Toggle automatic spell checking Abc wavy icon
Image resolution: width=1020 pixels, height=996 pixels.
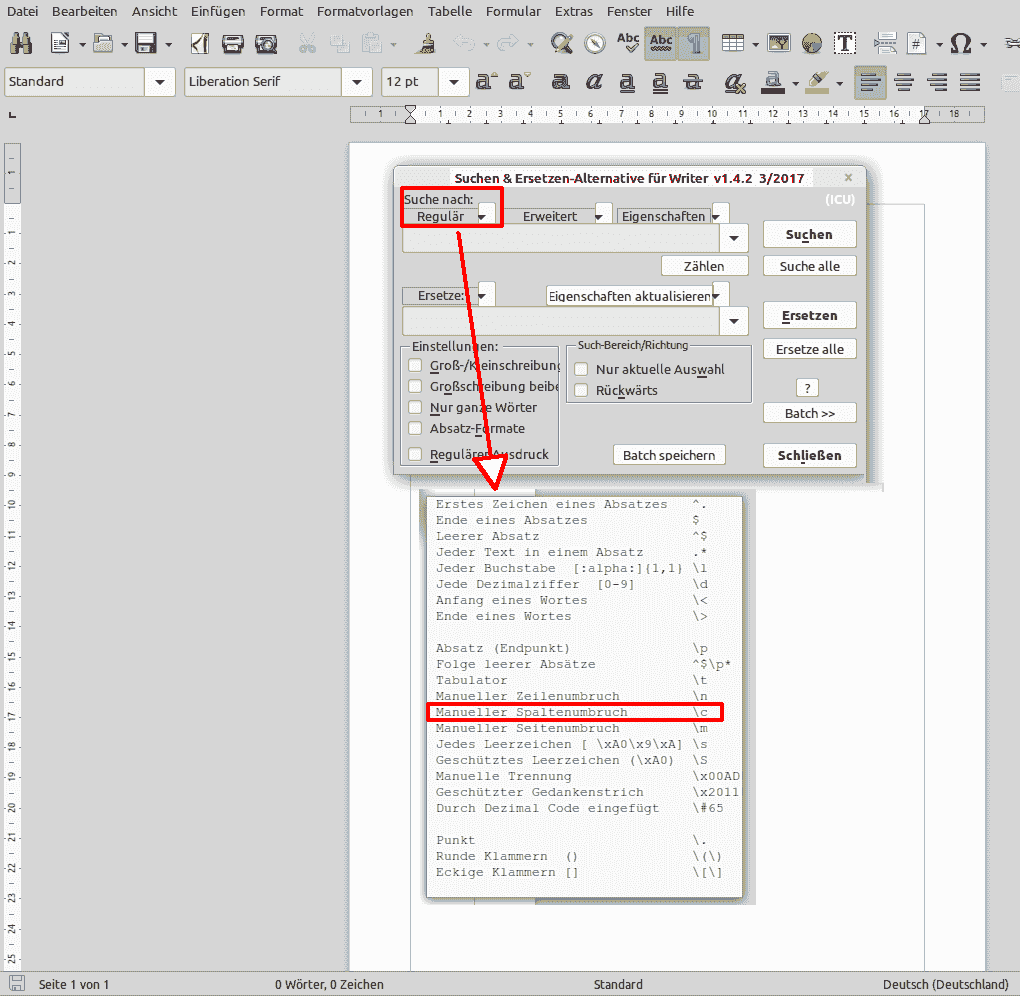click(661, 44)
